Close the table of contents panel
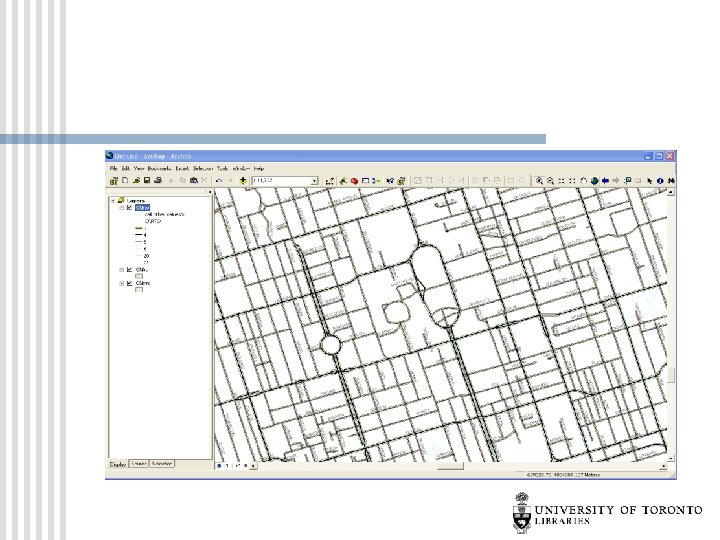The width and height of the screenshot is (720, 540). (x=210, y=191)
